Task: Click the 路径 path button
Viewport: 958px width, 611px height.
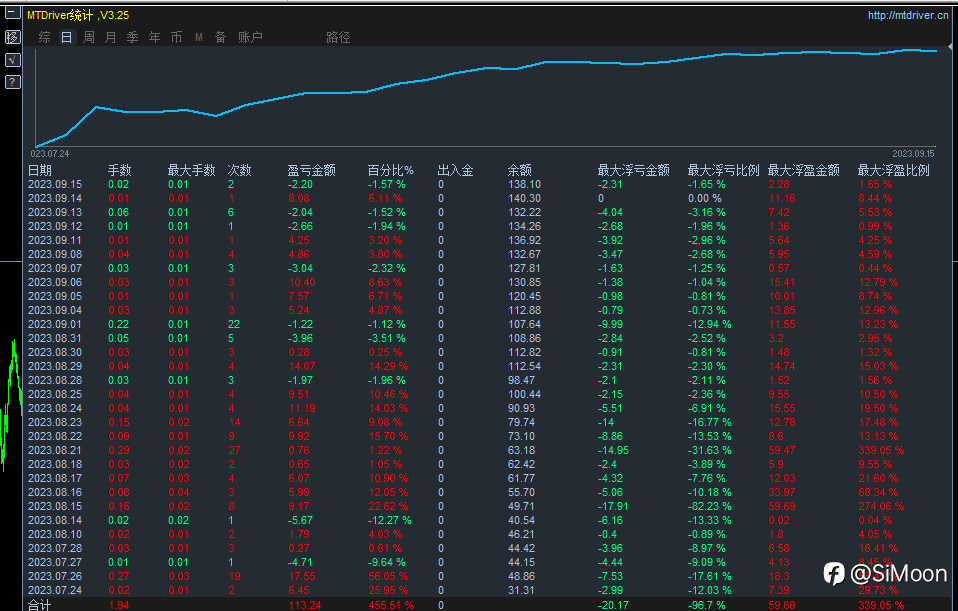Action: coord(338,37)
